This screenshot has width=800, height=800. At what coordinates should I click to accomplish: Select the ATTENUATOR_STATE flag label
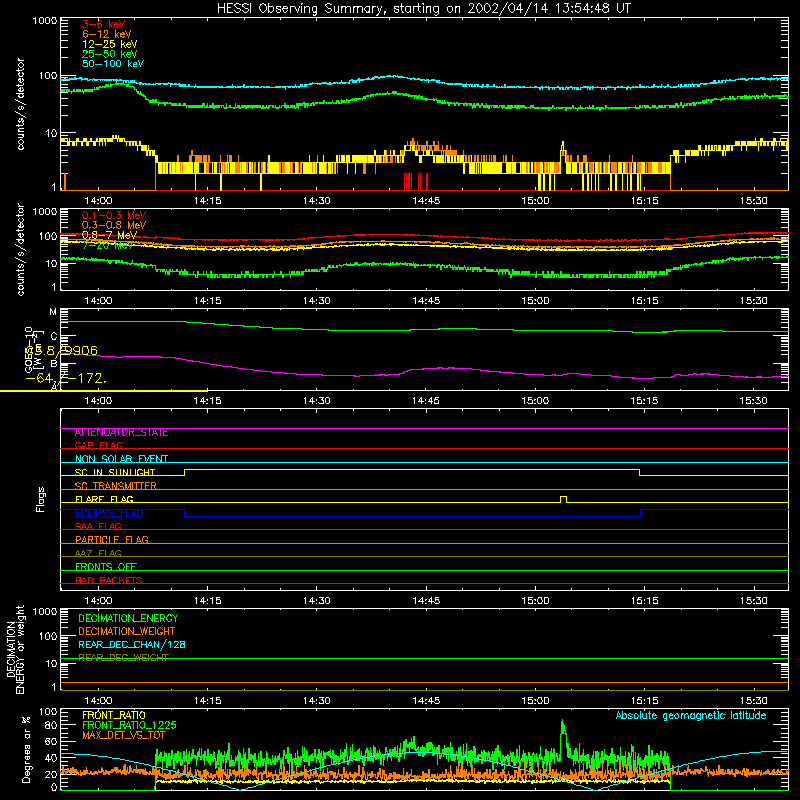[x=121, y=433]
